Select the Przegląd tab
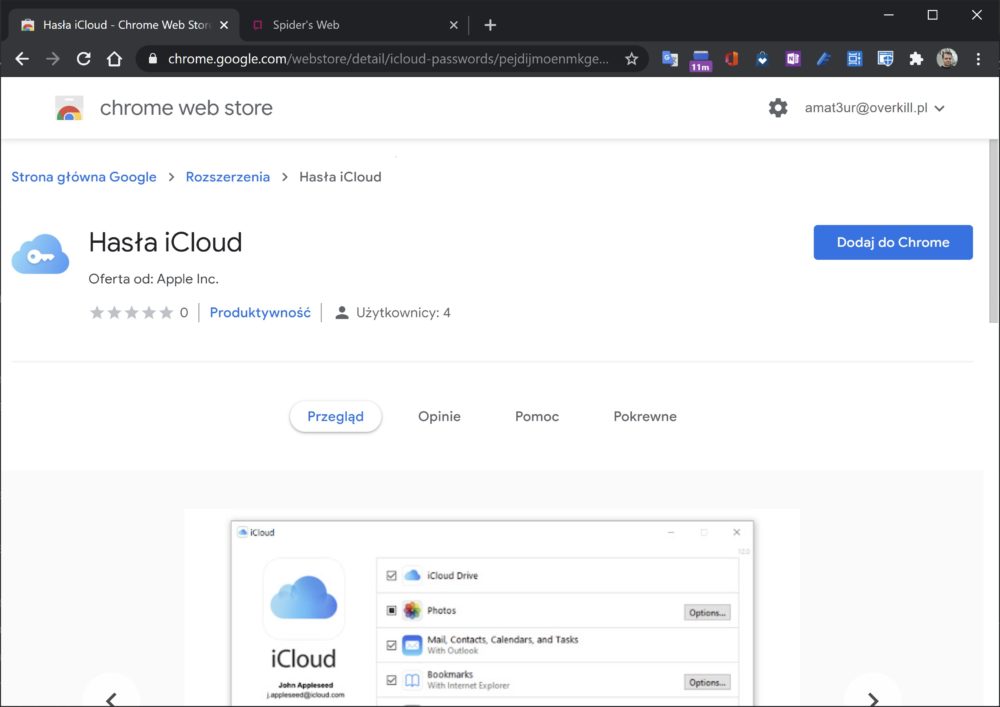The width and height of the screenshot is (1000, 707). click(x=335, y=416)
